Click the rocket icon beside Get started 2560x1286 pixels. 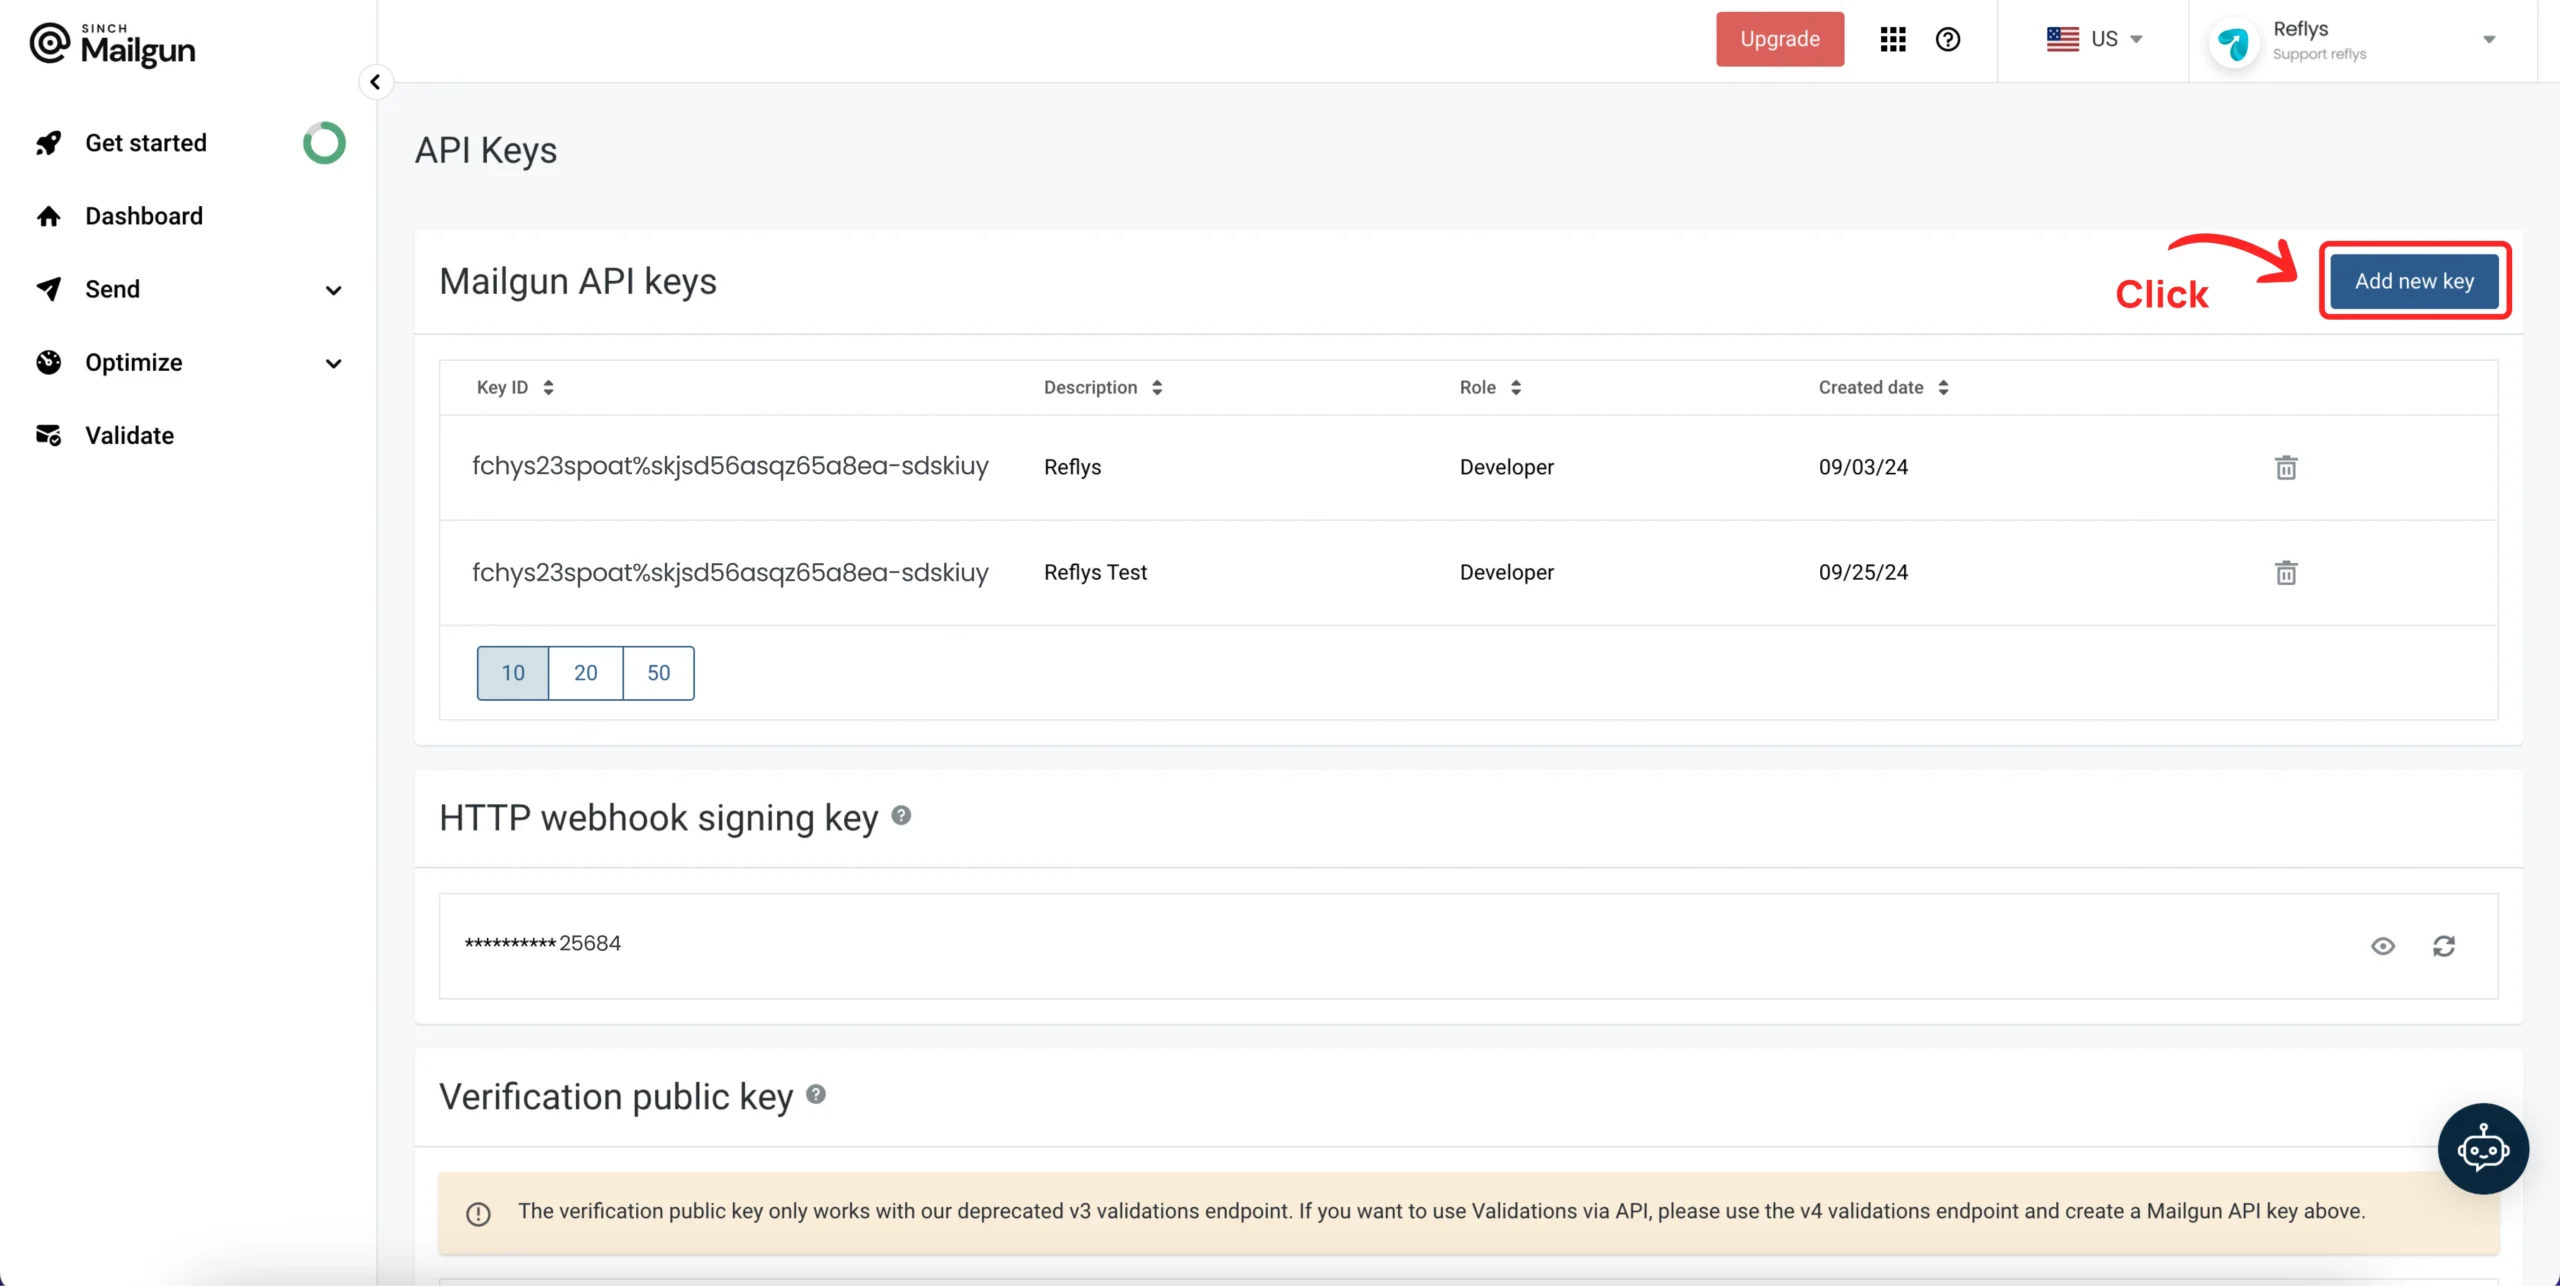tap(48, 143)
